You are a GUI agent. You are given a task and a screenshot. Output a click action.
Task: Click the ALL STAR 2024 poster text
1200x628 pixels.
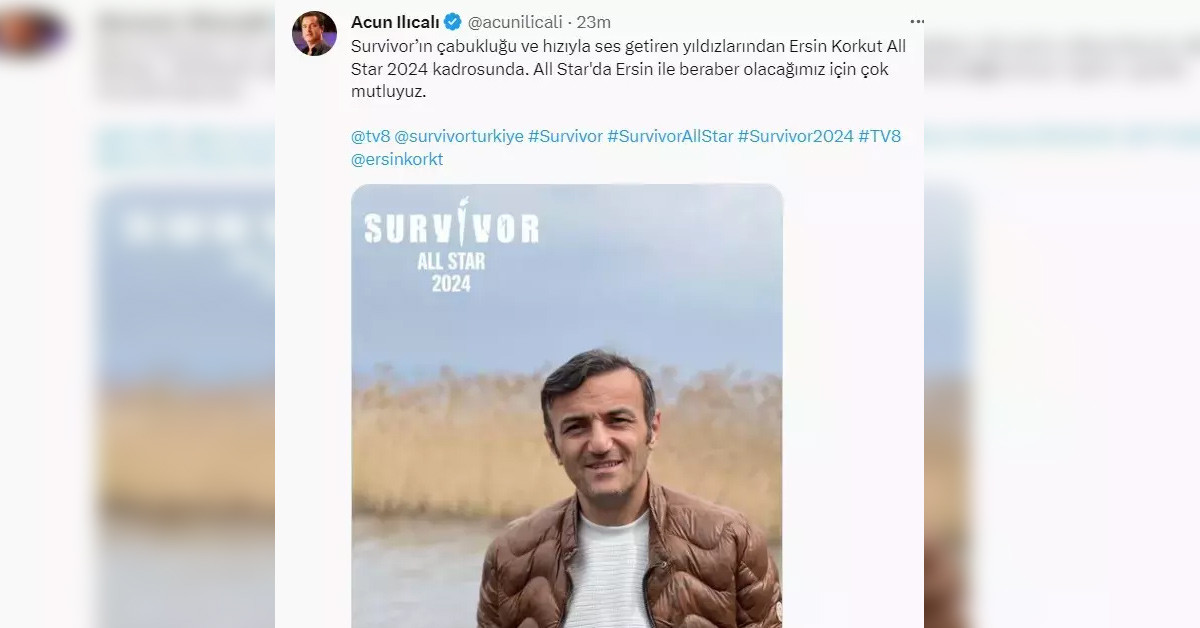(x=451, y=273)
